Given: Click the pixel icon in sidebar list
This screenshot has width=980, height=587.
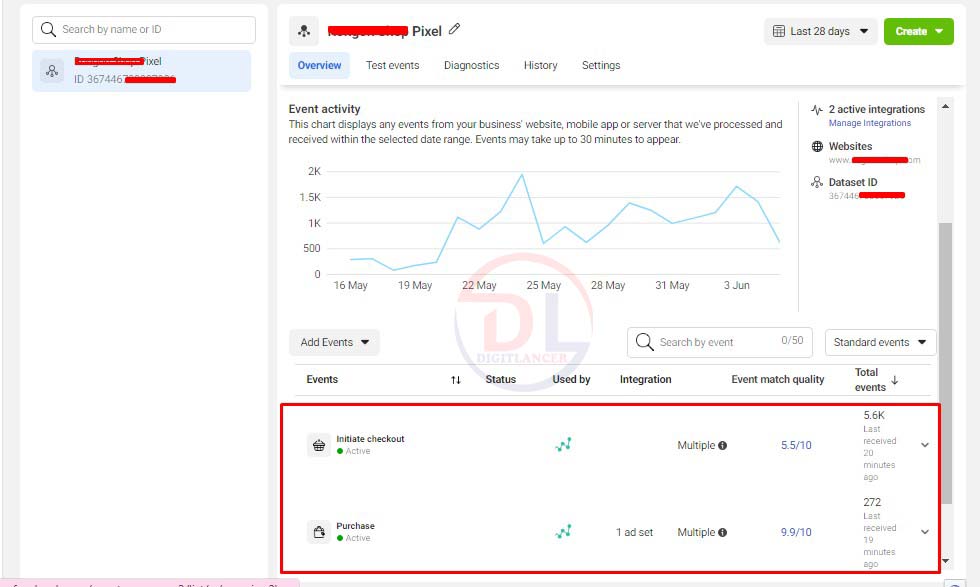Looking at the screenshot, I should coord(52,71).
